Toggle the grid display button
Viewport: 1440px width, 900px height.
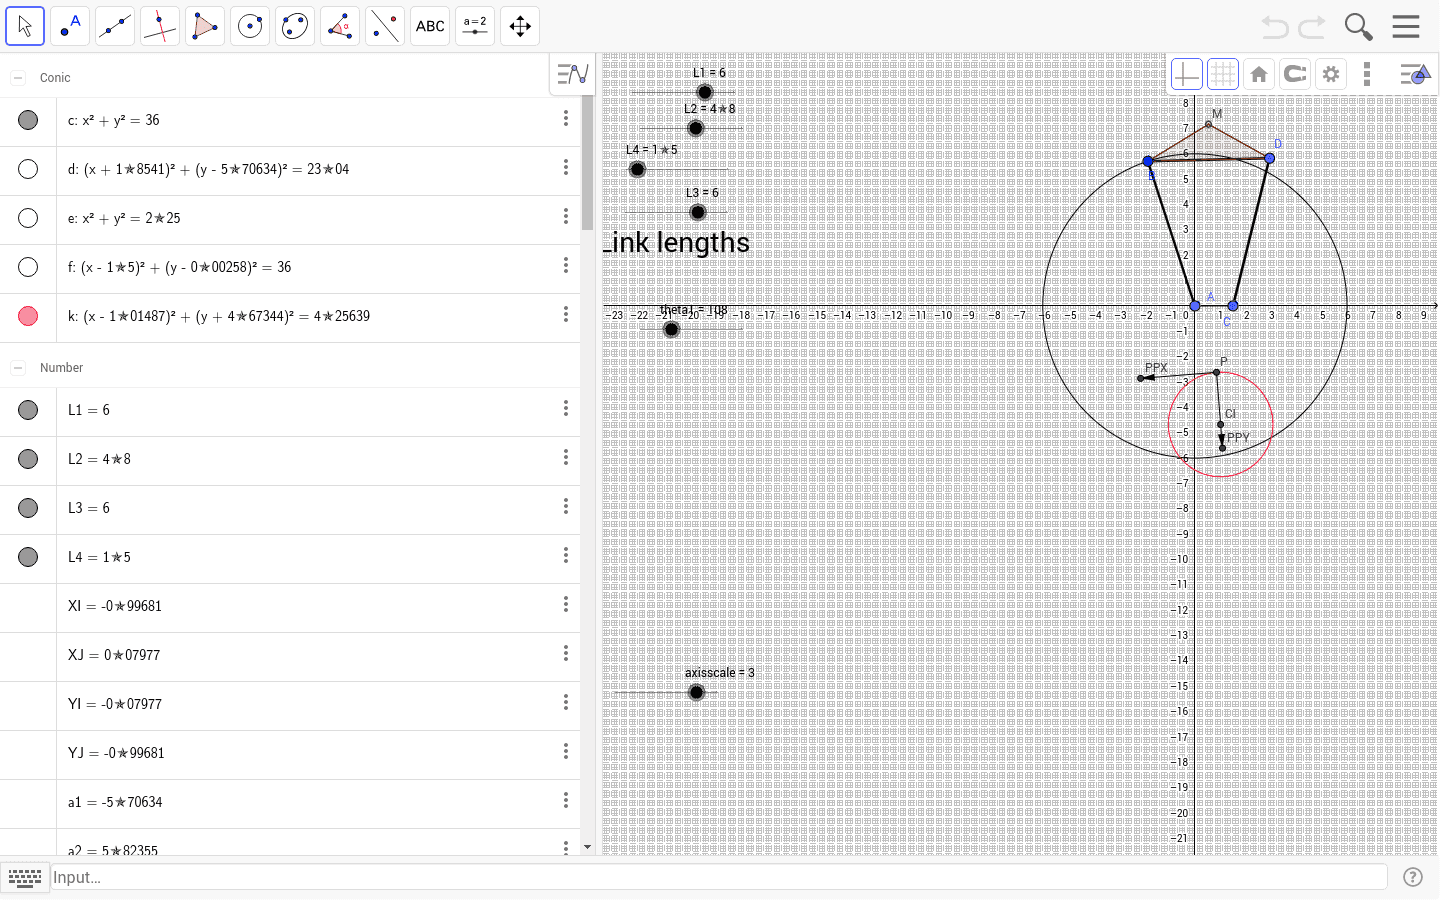coord(1222,74)
